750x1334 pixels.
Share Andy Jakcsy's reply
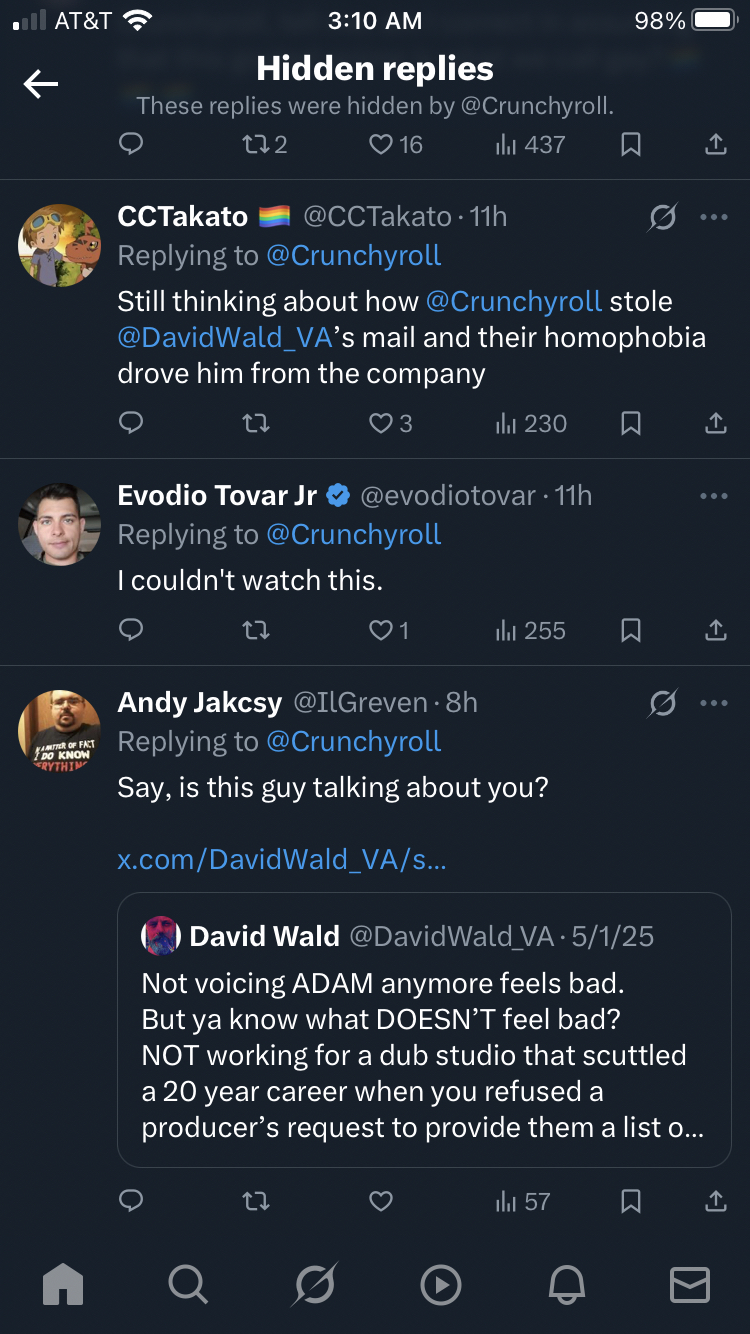point(715,1202)
